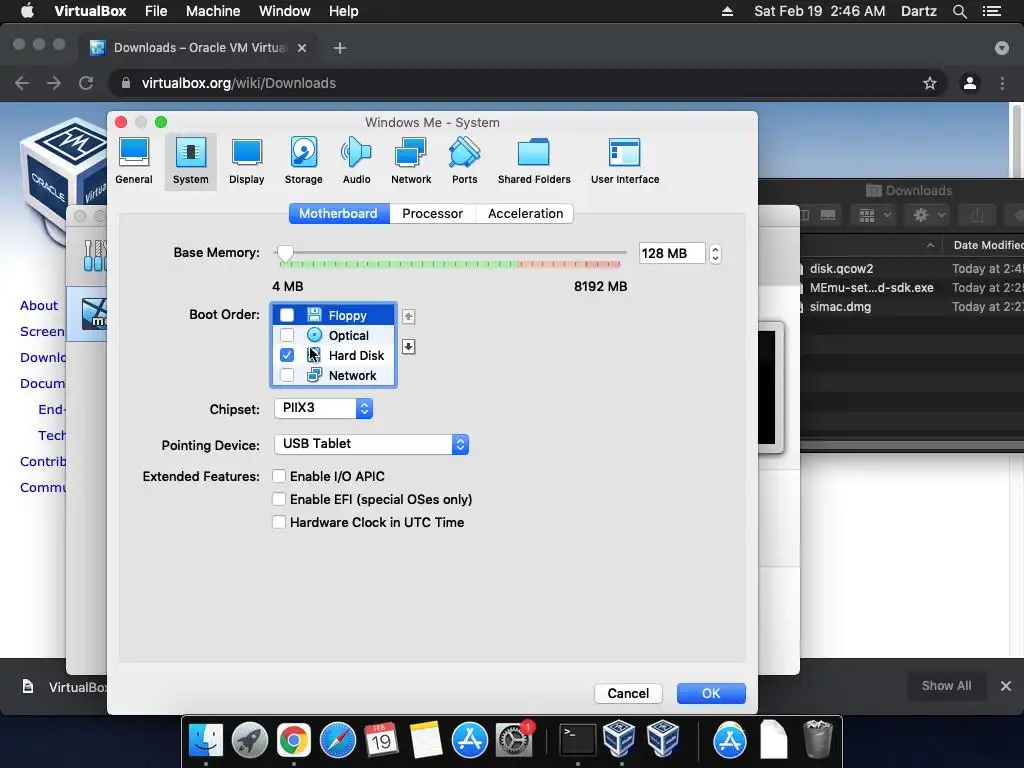Open the File menu
This screenshot has height=768, width=1024.
[155, 11]
